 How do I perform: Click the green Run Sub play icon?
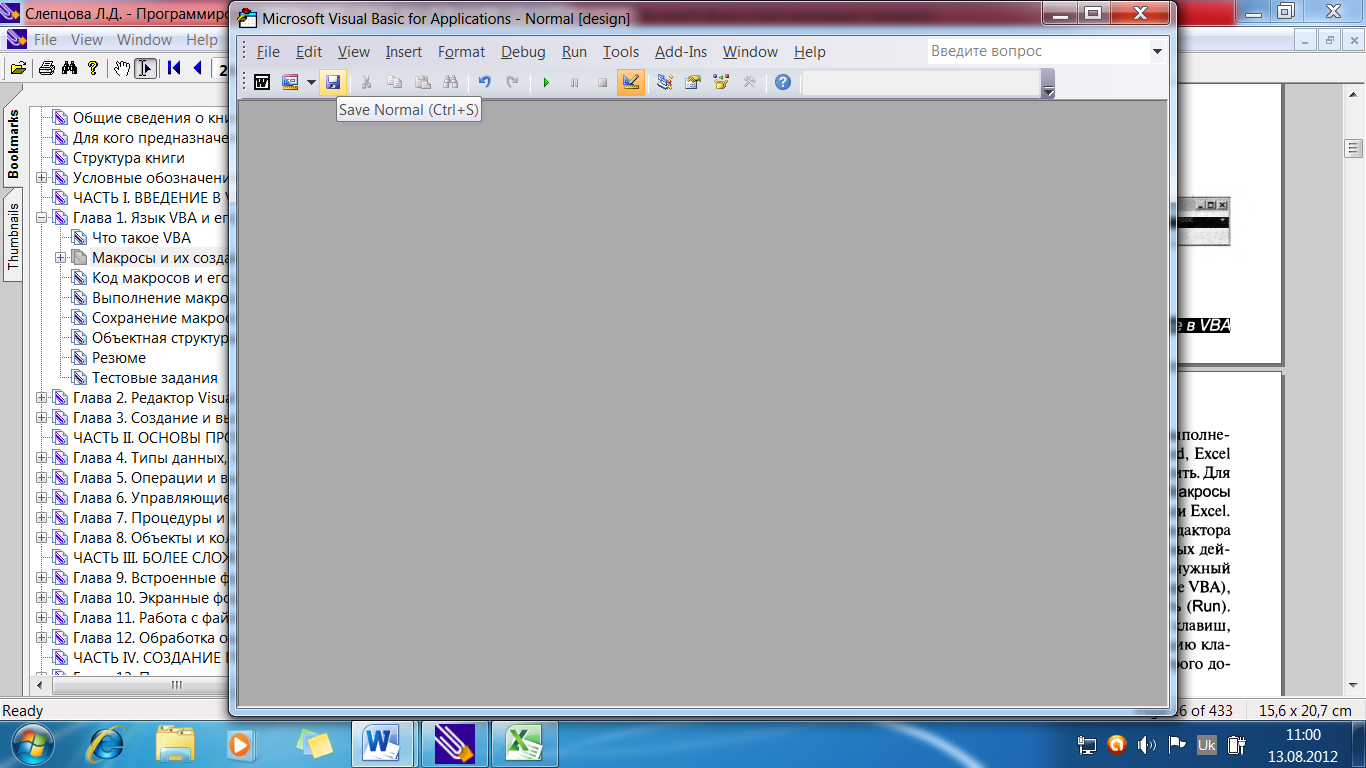pos(546,82)
